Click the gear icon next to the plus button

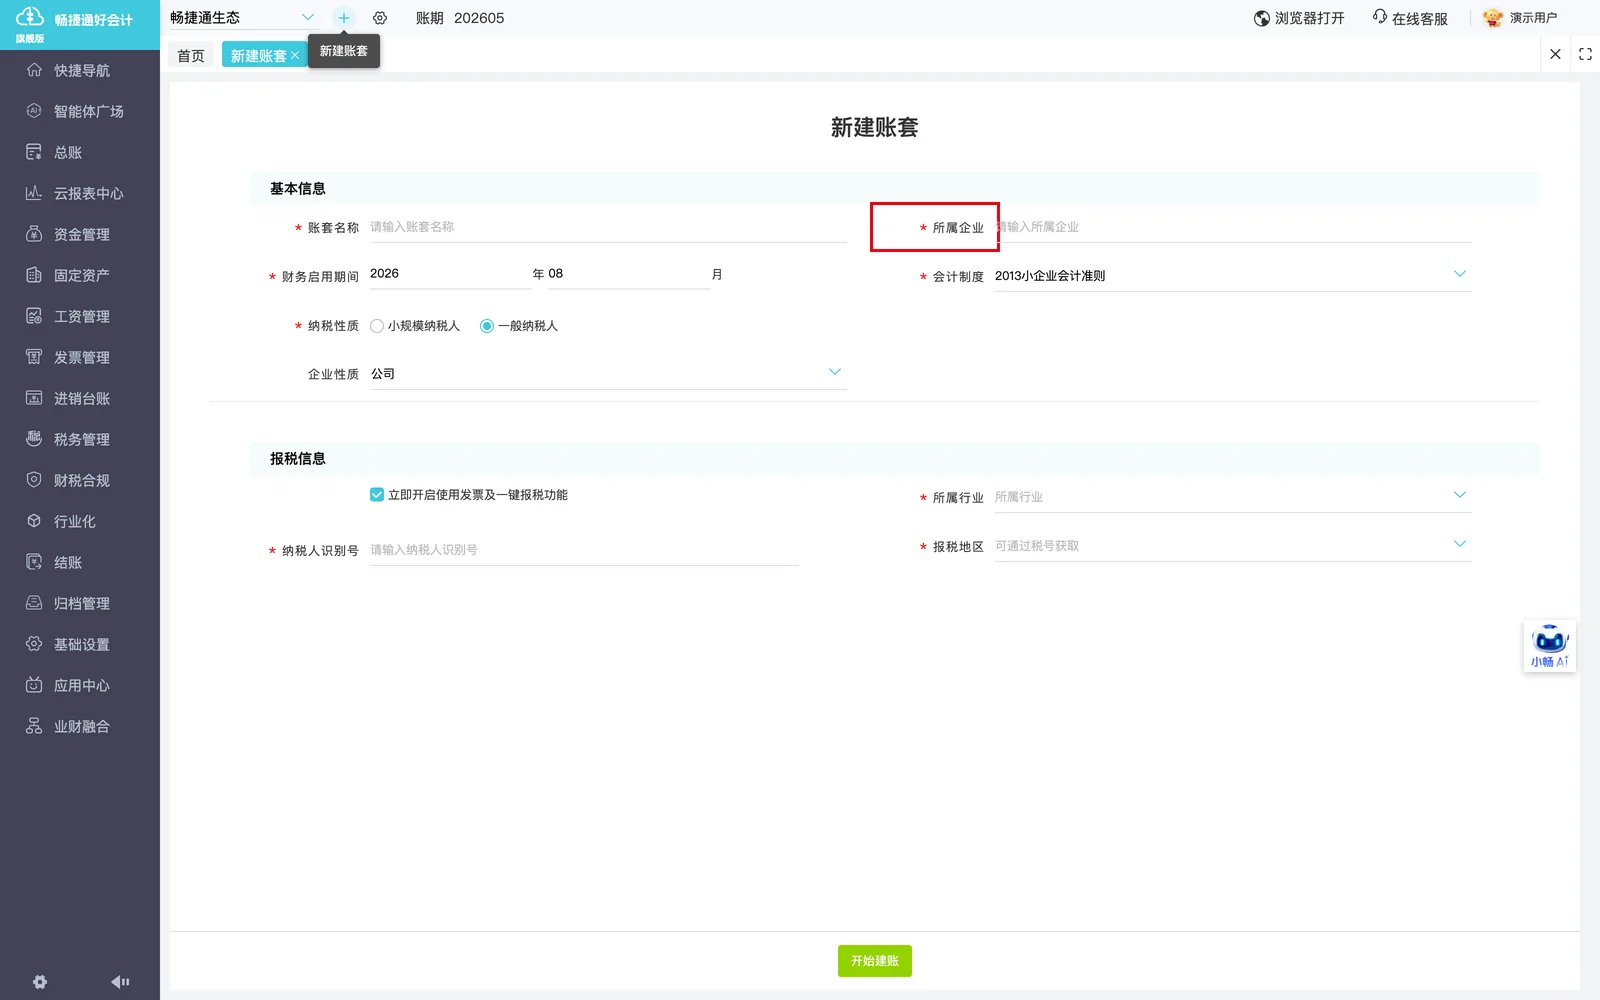[x=380, y=18]
